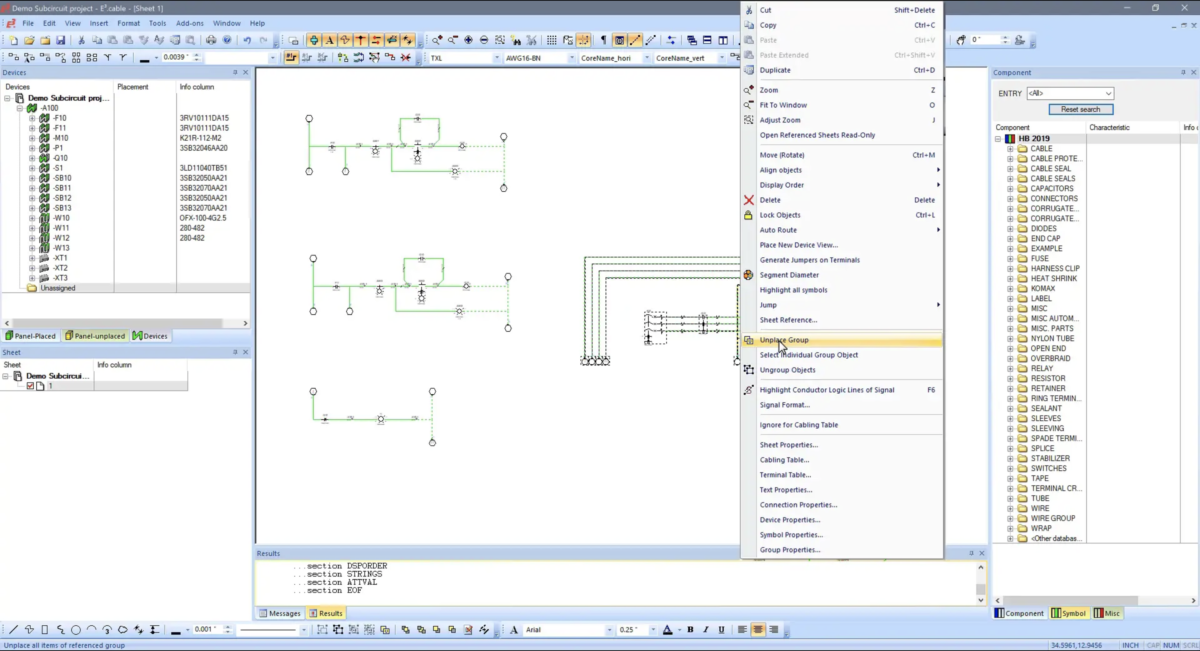Click the Cut scissors toolbar icon

[x=82, y=40]
